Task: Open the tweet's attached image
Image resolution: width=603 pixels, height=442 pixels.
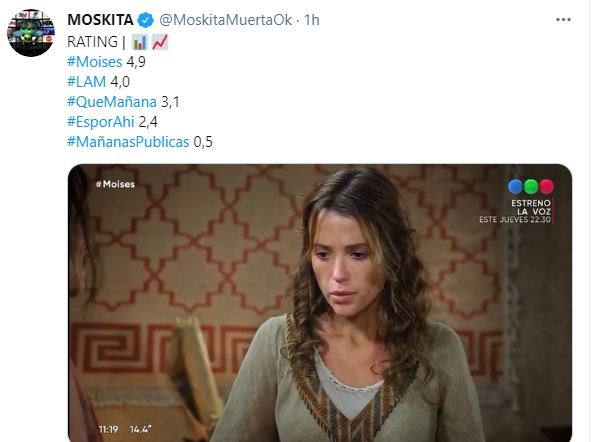Action: click(x=320, y=303)
